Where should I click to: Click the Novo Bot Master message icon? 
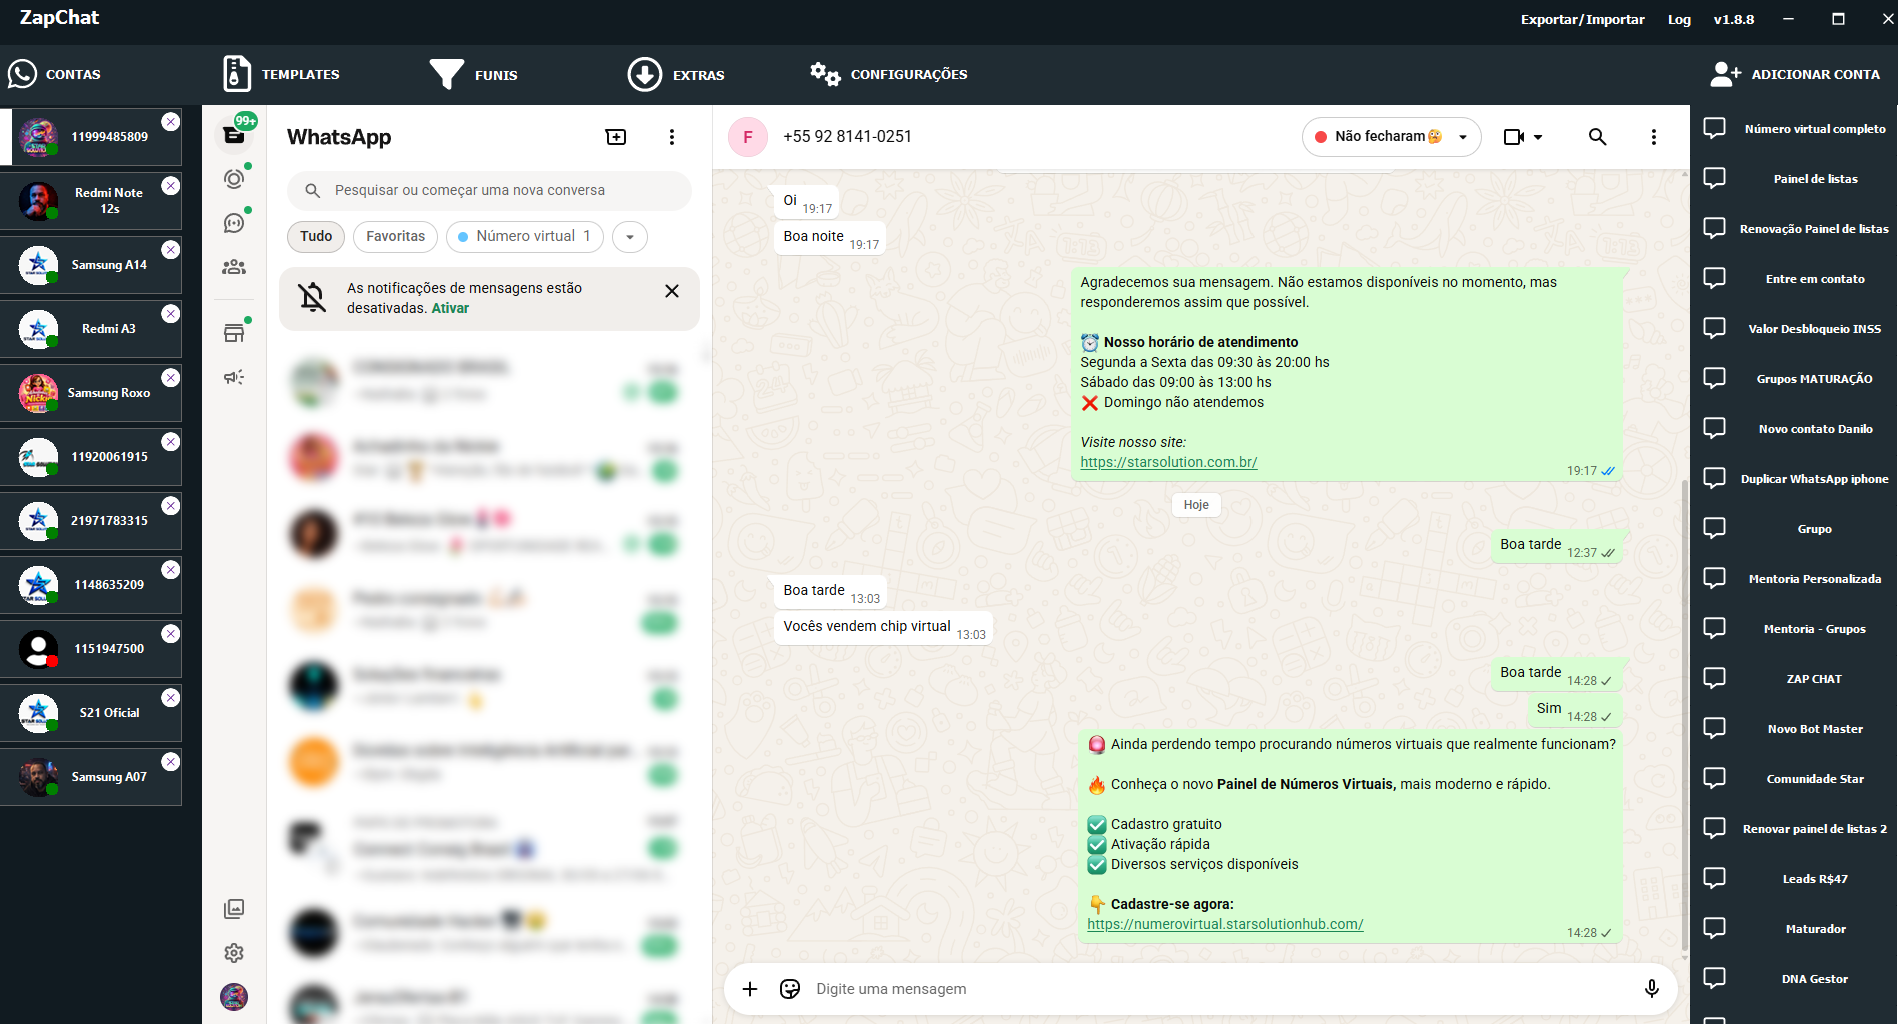point(1715,728)
